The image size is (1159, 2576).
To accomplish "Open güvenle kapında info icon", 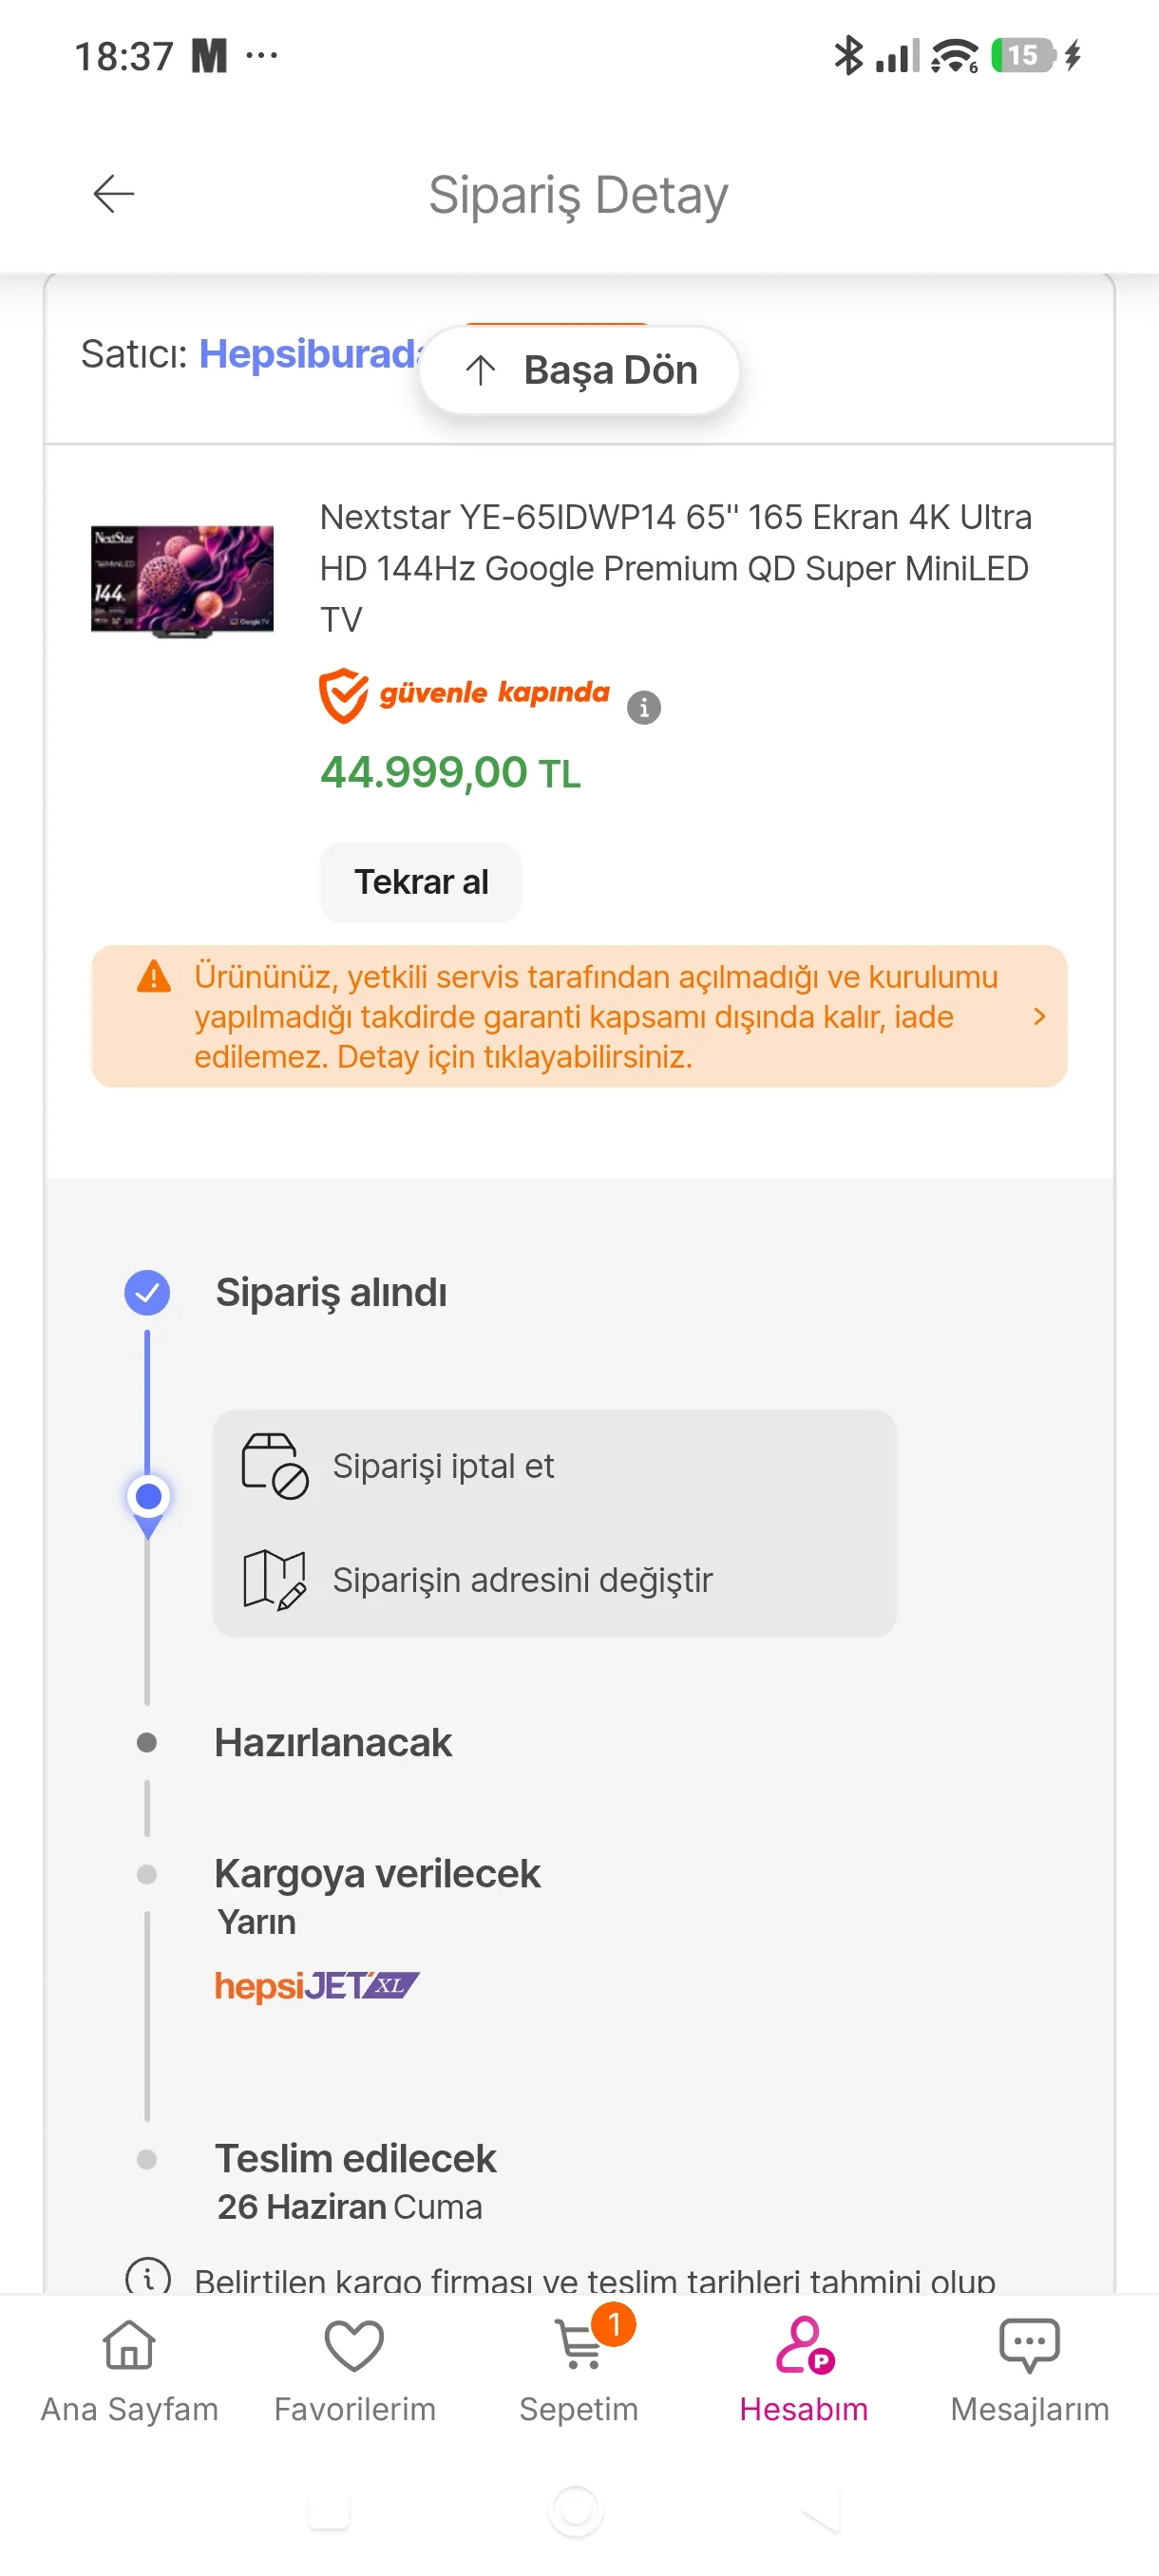I will point(643,708).
